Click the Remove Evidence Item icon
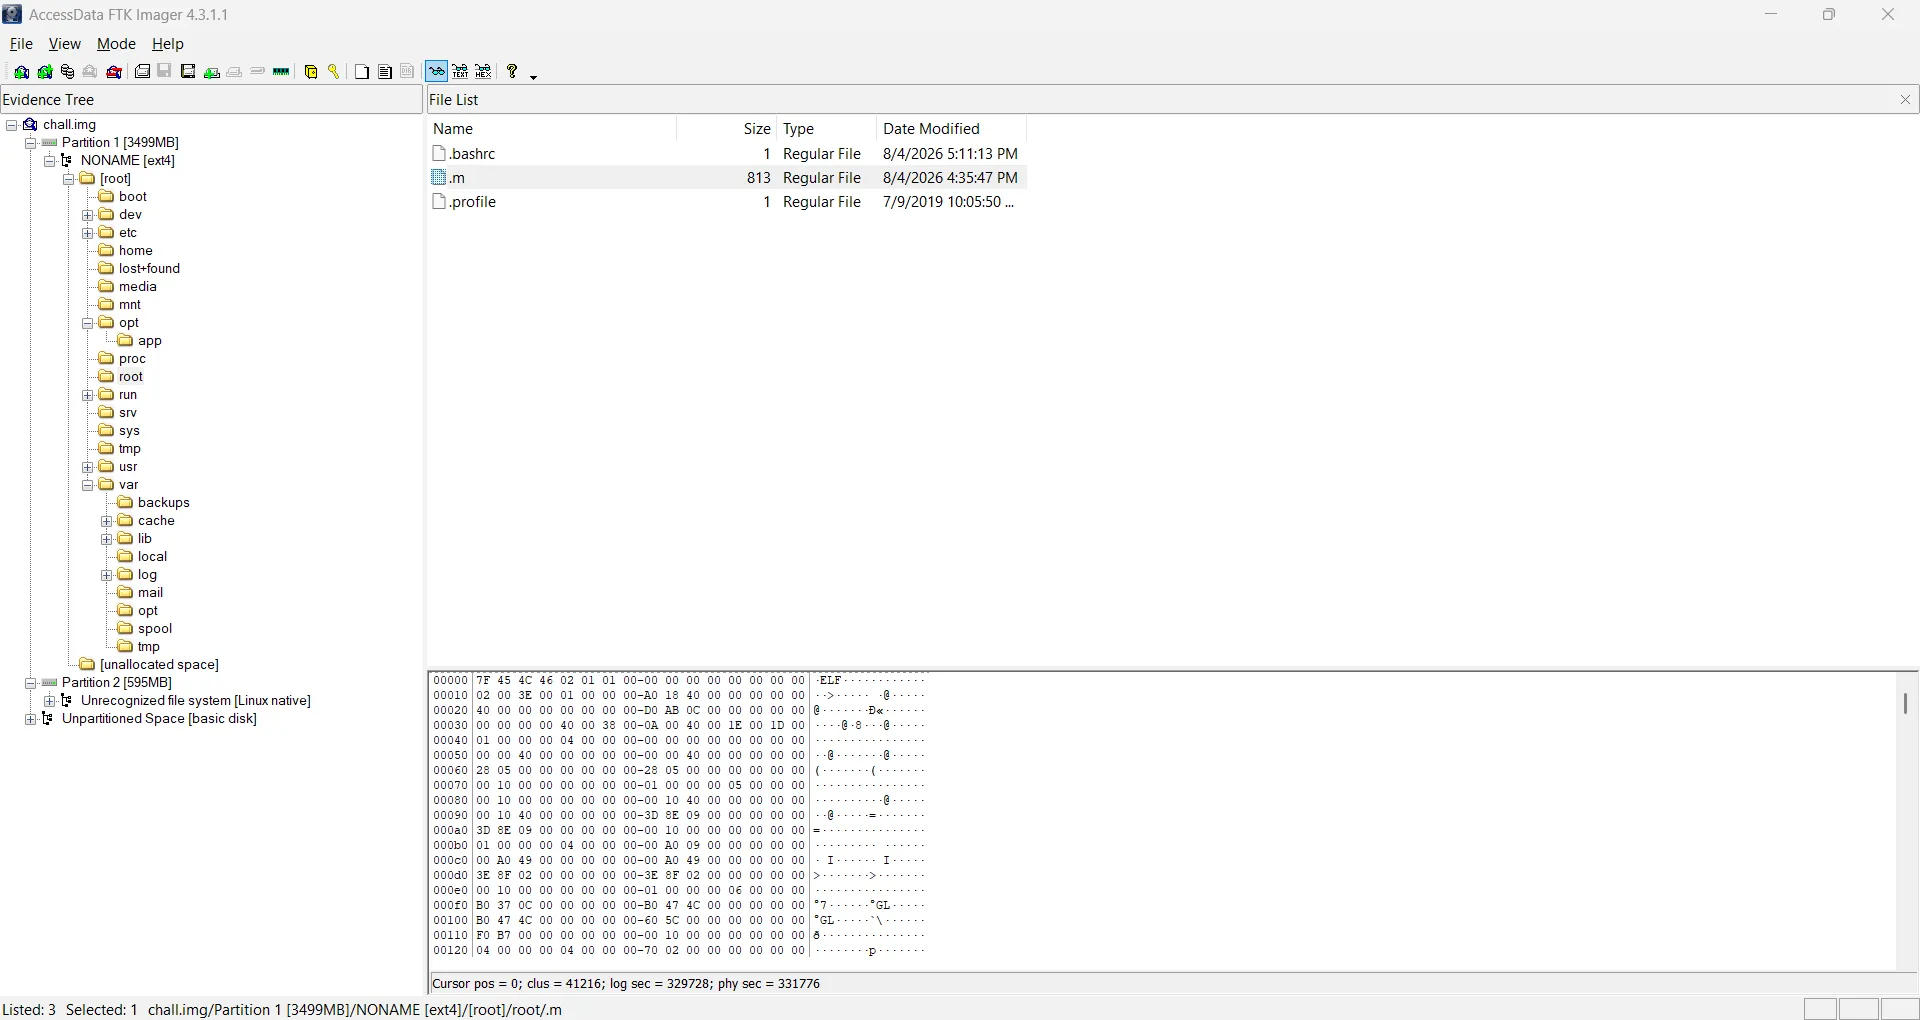This screenshot has height=1020, width=1920. pyautogui.click(x=90, y=72)
